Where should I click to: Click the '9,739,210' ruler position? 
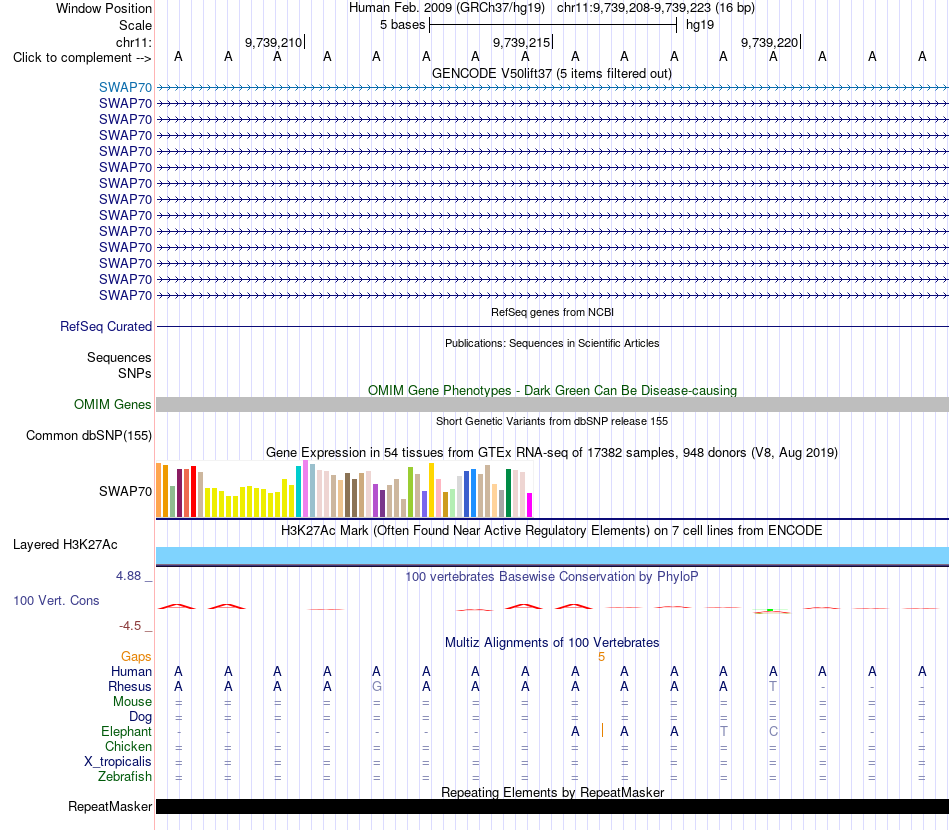273,42
